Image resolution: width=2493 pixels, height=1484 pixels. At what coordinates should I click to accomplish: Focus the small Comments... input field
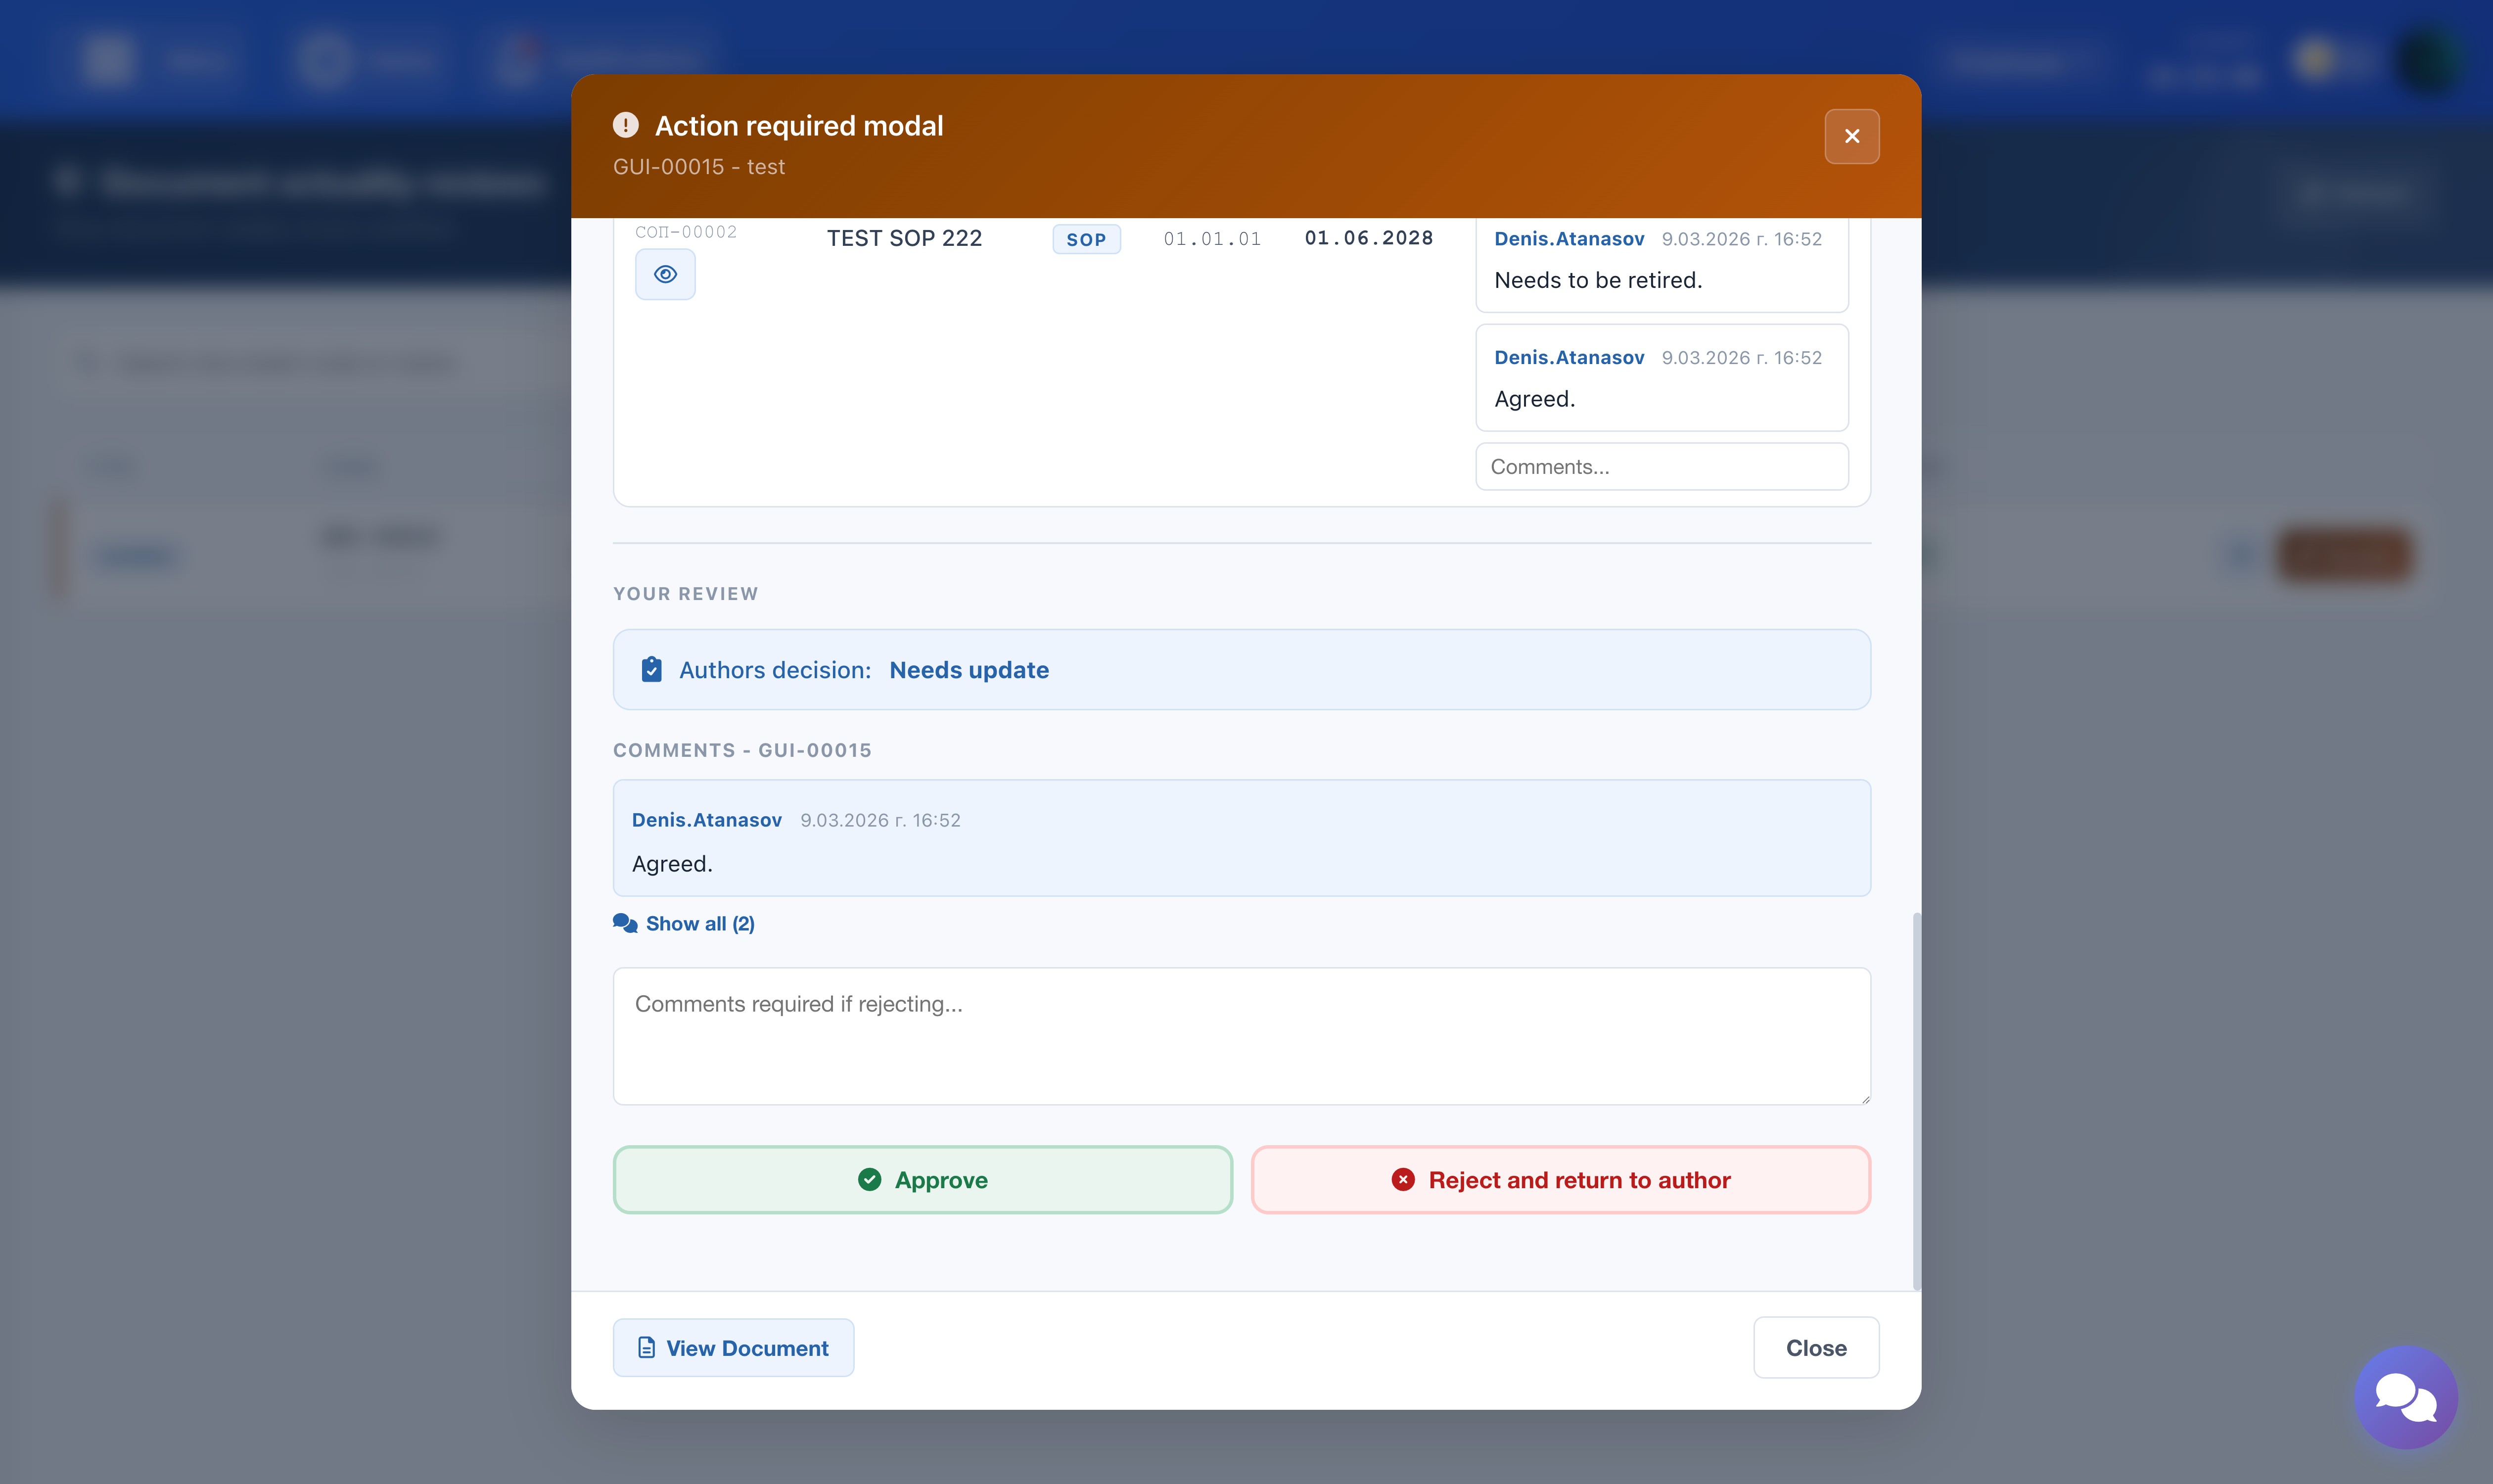[x=1661, y=467]
